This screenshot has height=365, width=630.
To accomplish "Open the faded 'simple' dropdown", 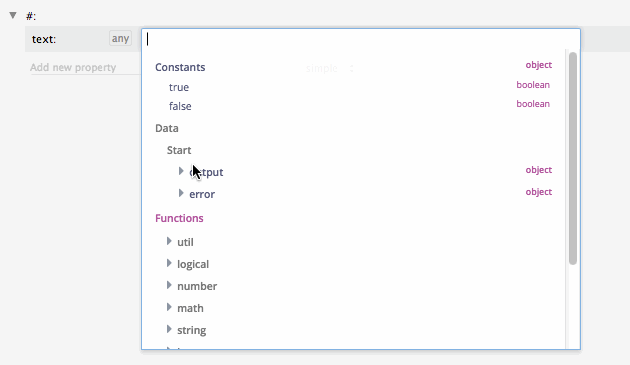I will click(x=329, y=68).
